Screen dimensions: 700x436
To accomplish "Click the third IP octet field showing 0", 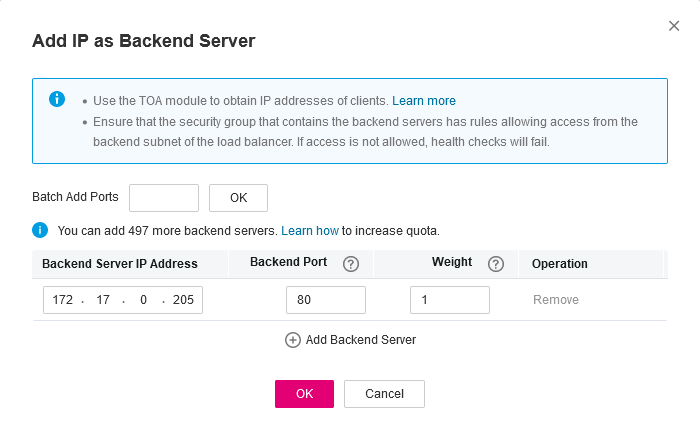I will 143,300.
